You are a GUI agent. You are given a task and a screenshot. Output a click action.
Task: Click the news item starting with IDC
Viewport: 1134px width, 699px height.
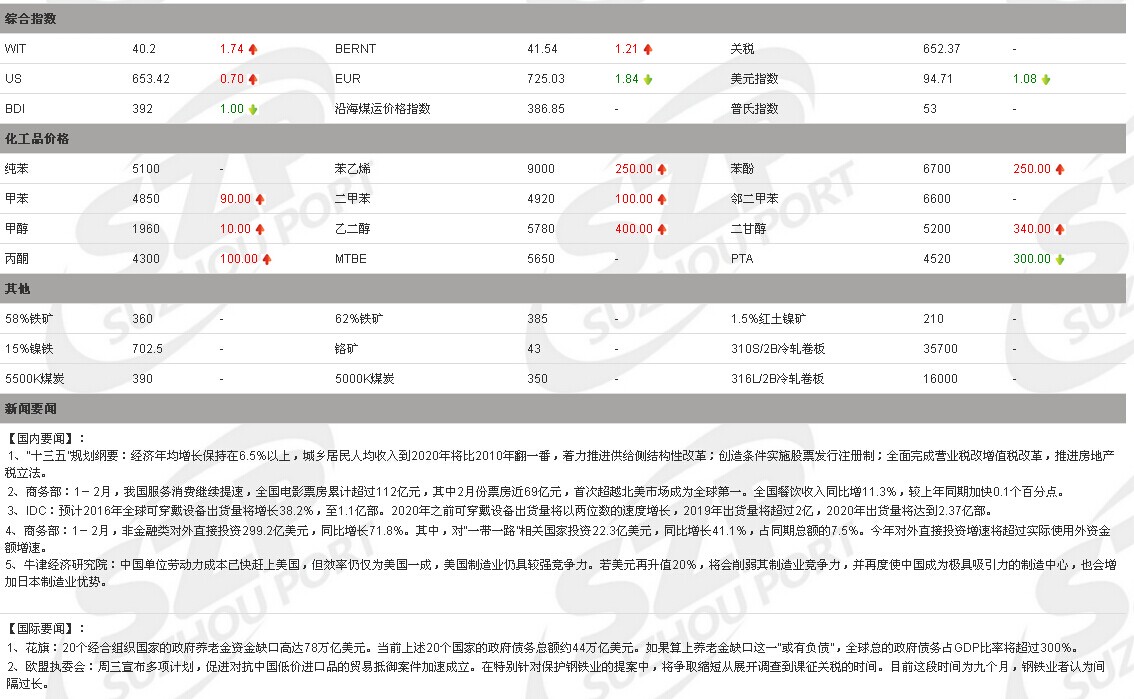click(499, 510)
